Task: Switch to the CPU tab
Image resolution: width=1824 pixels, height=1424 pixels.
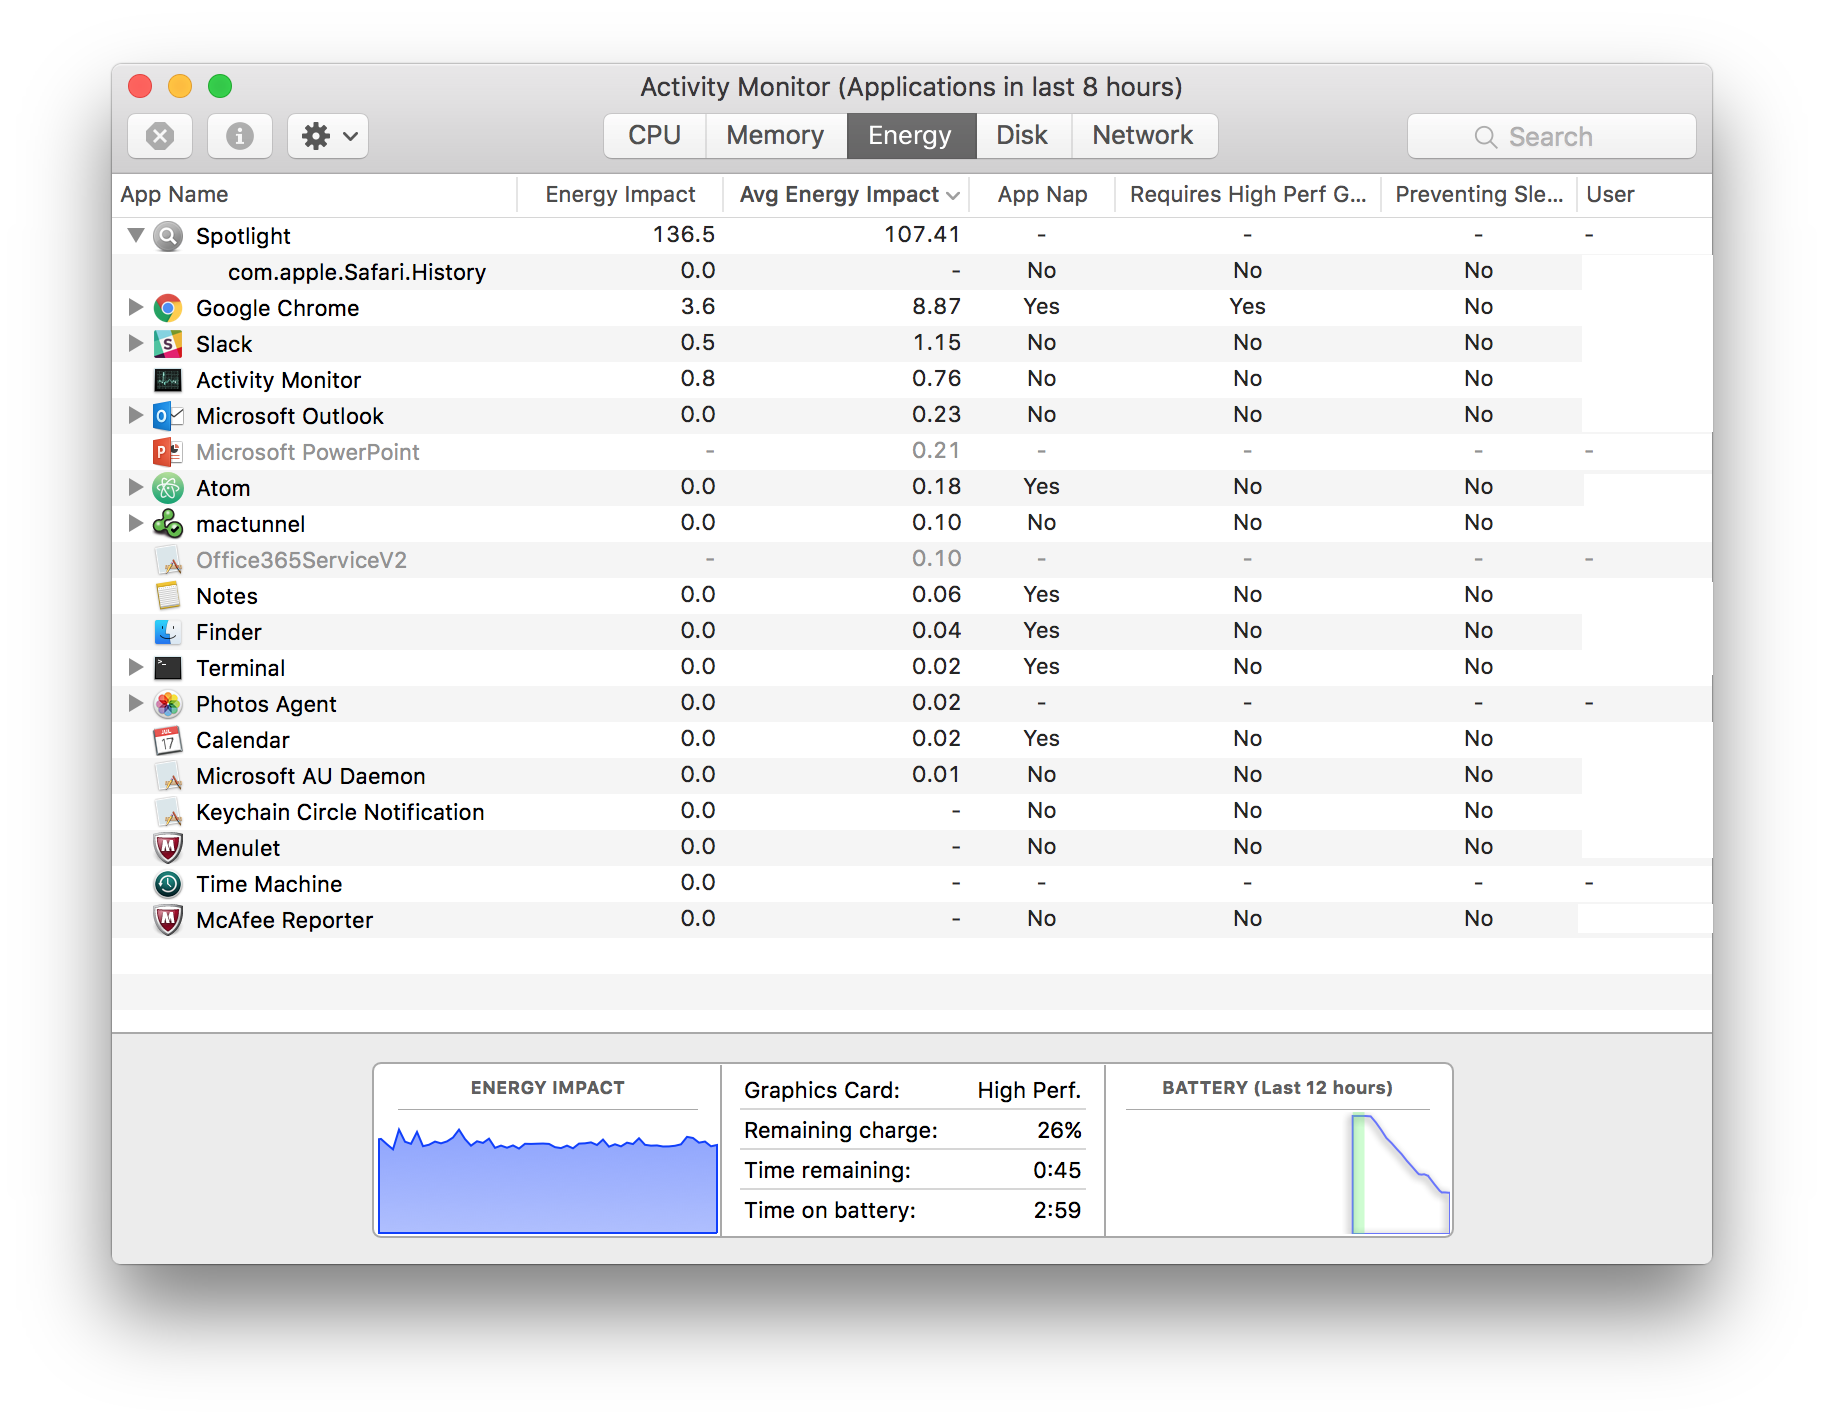Action: point(655,136)
